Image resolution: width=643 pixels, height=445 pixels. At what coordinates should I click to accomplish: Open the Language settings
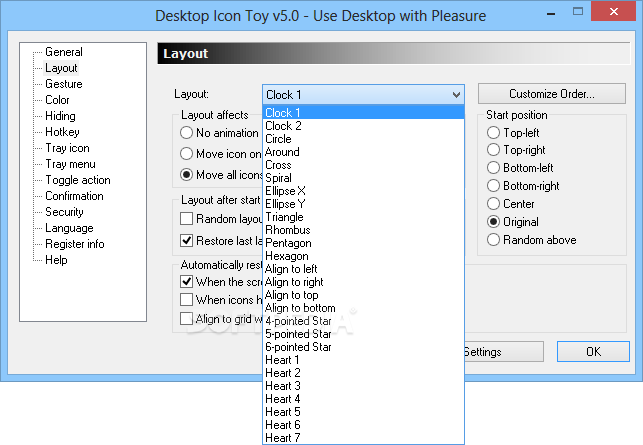(69, 228)
